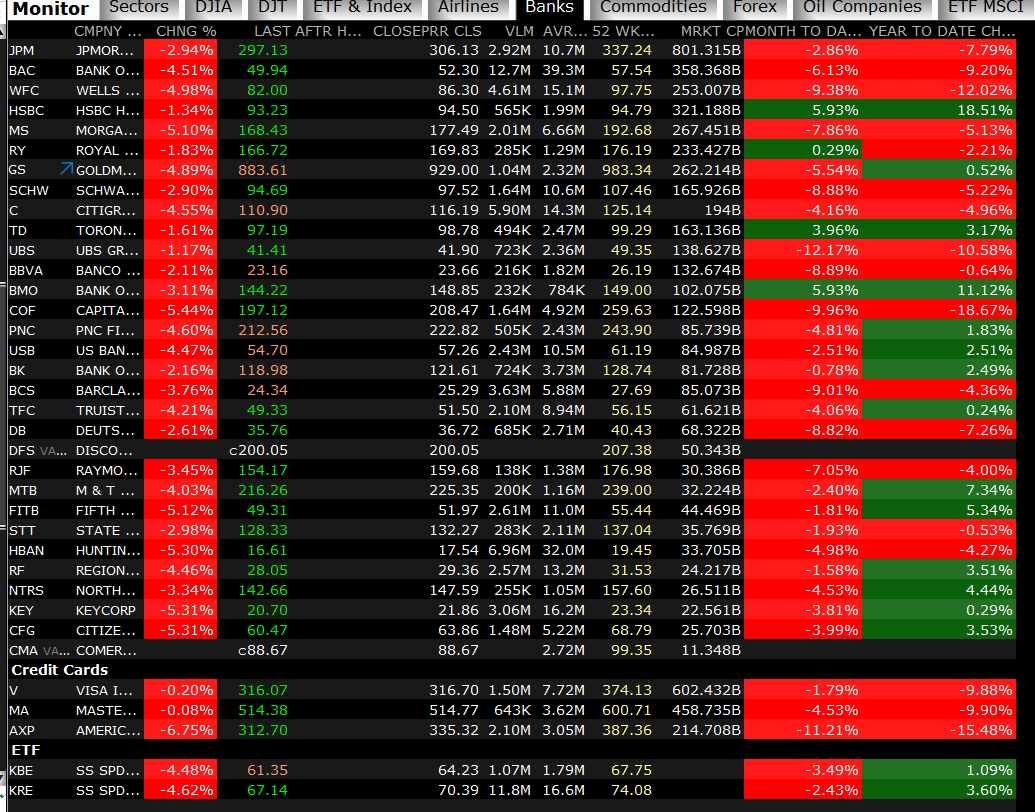
Task: Click the CITIGR... company name
Action: [106, 211]
